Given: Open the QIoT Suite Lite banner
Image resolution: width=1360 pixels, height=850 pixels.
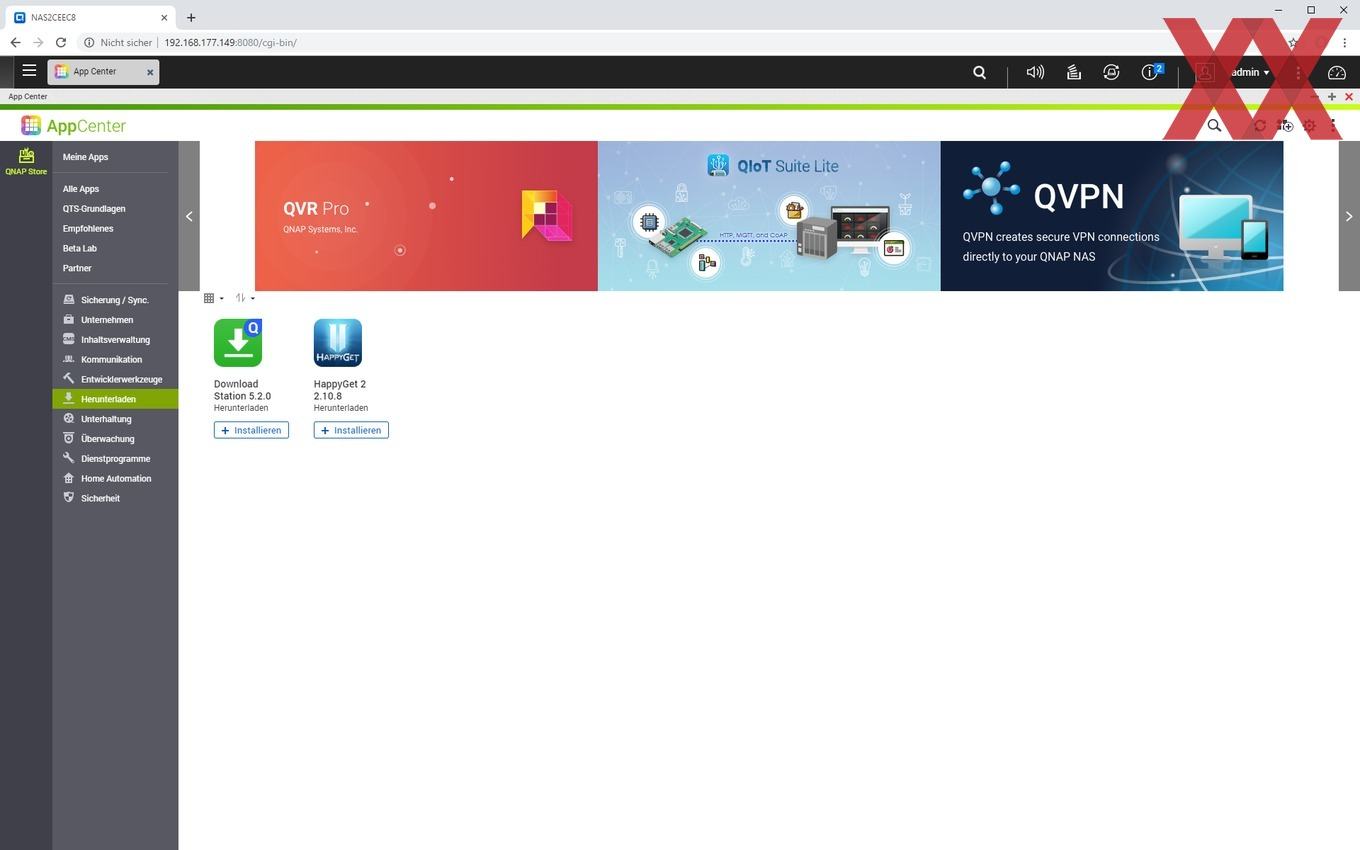Looking at the screenshot, I should click(769, 216).
